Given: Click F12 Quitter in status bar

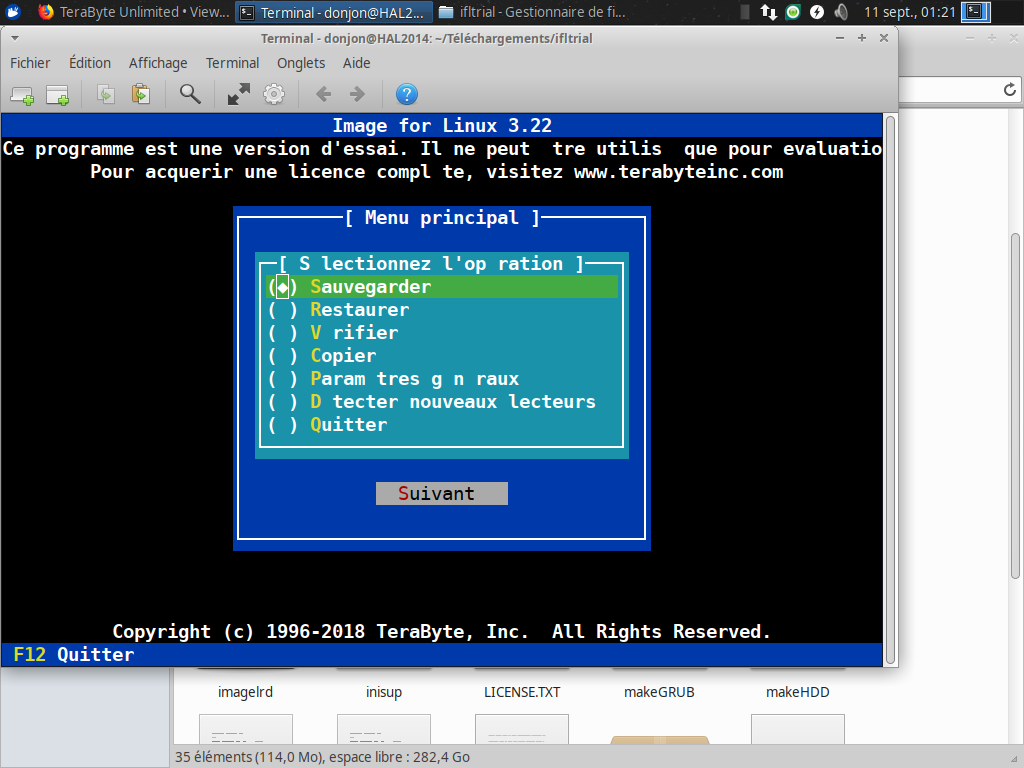Looking at the screenshot, I should tap(74, 654).
